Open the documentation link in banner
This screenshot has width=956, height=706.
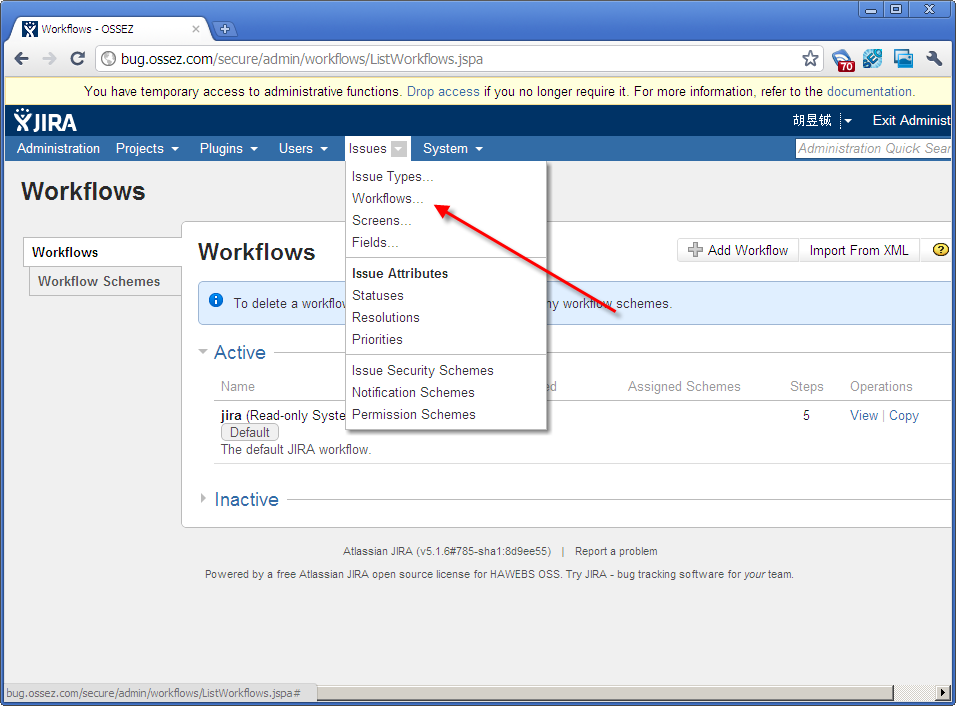(869, 91)
